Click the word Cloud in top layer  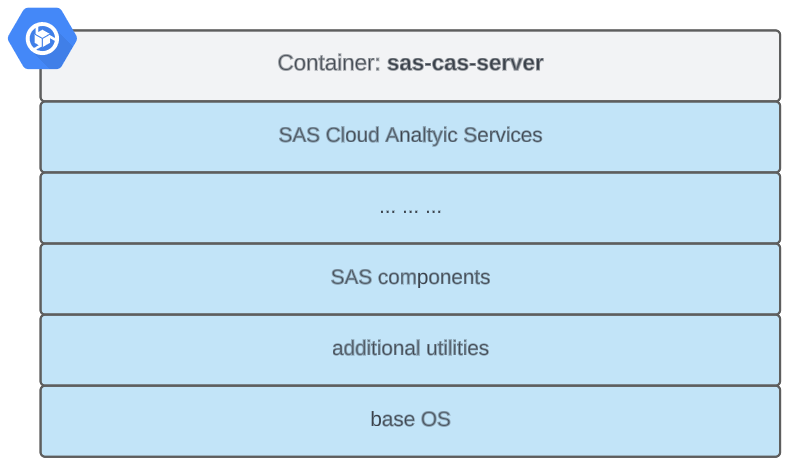(x=351, y=135)
